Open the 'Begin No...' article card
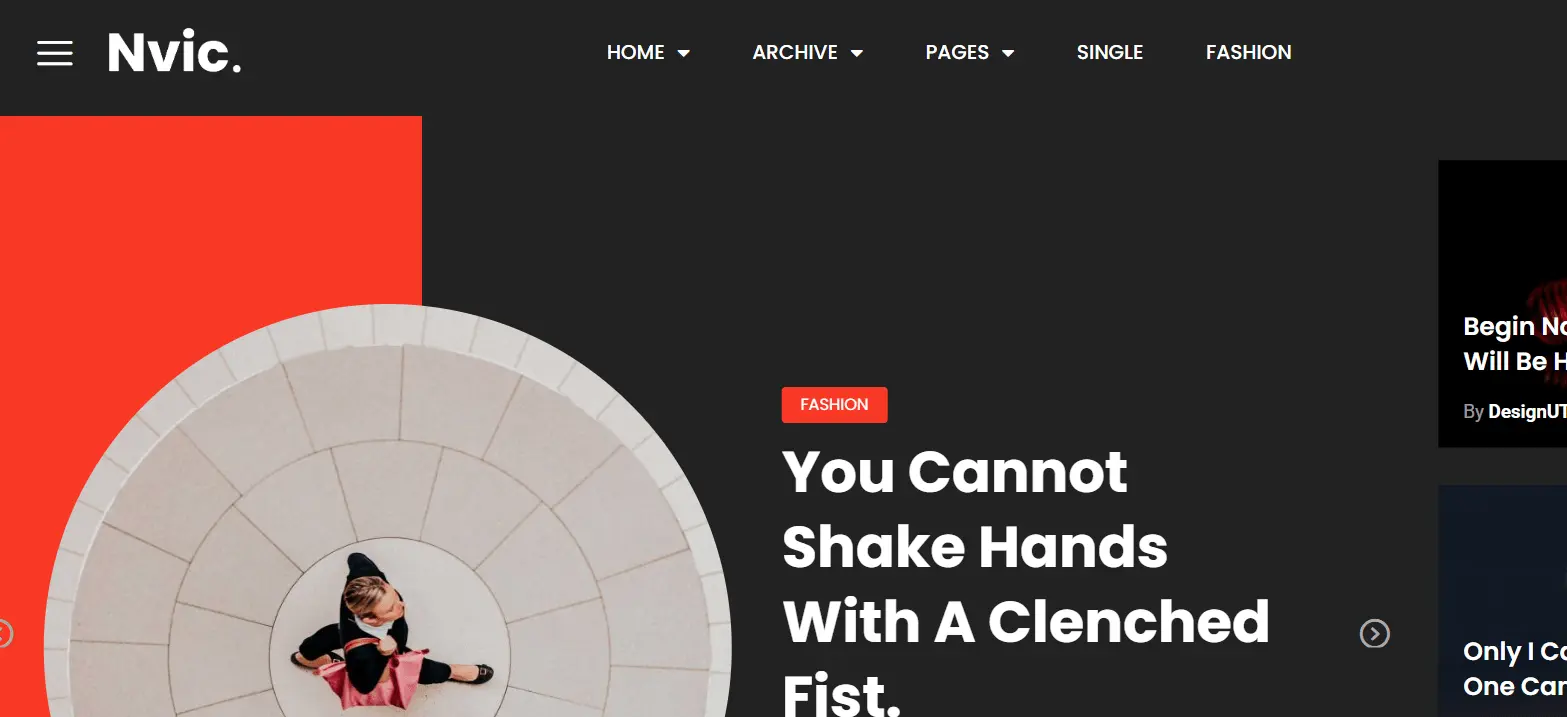The width and height of the screenshot is (1567, 717). pos(1502,304)
